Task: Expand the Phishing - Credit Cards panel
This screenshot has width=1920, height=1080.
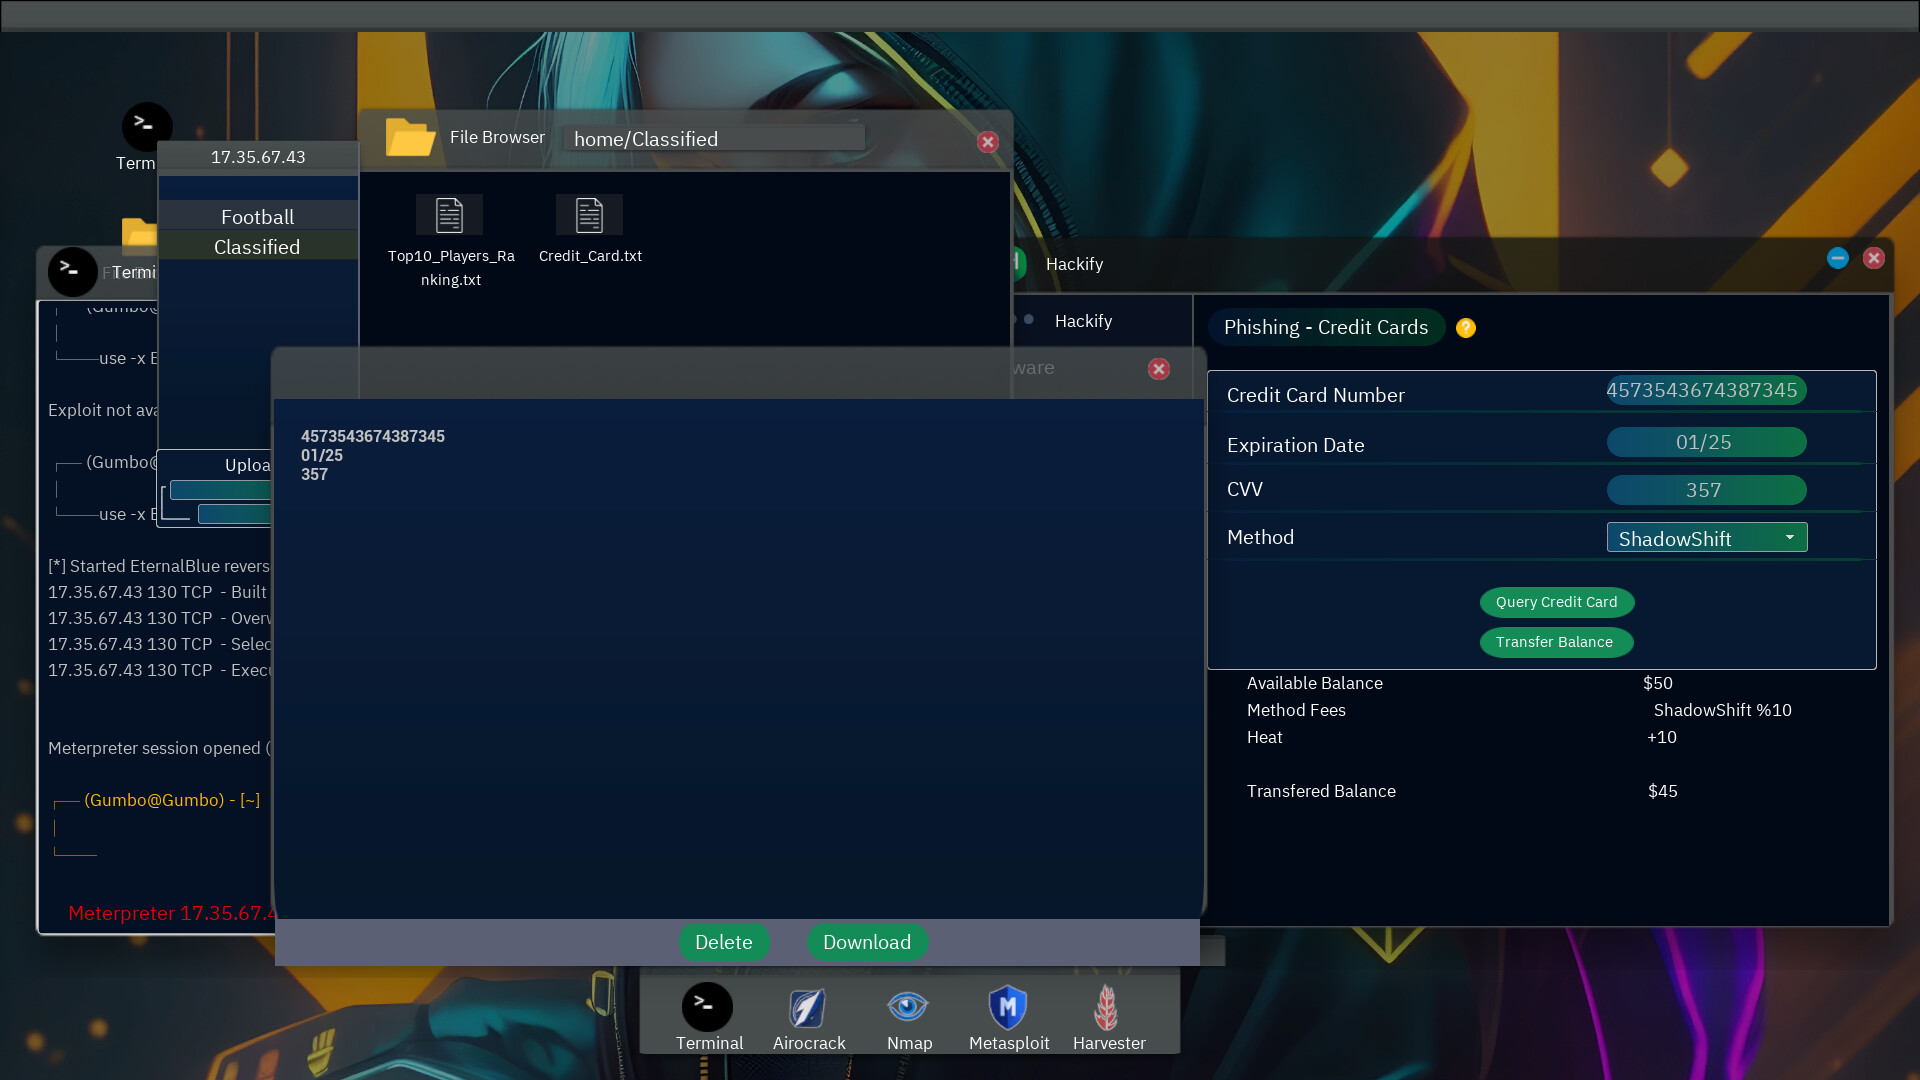Action: click(x=1325, y=326)
